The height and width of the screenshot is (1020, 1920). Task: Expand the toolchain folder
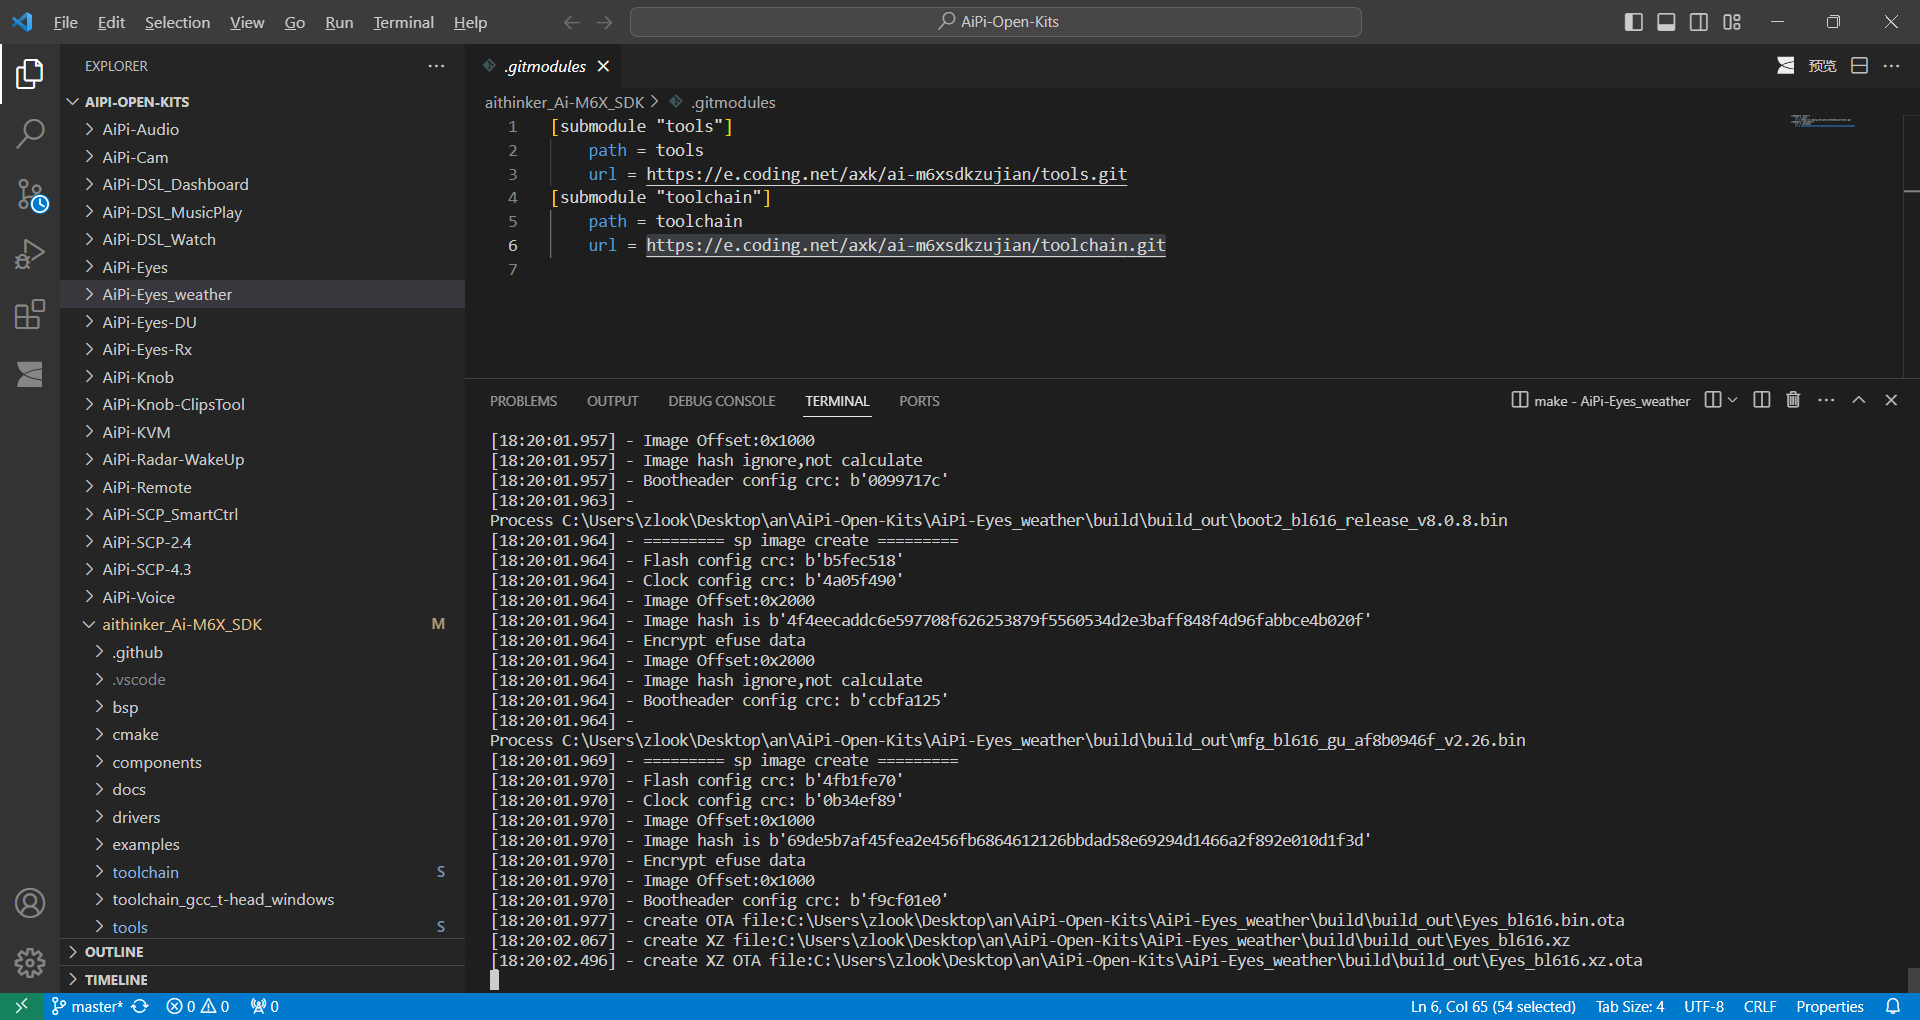coord(262,872)
